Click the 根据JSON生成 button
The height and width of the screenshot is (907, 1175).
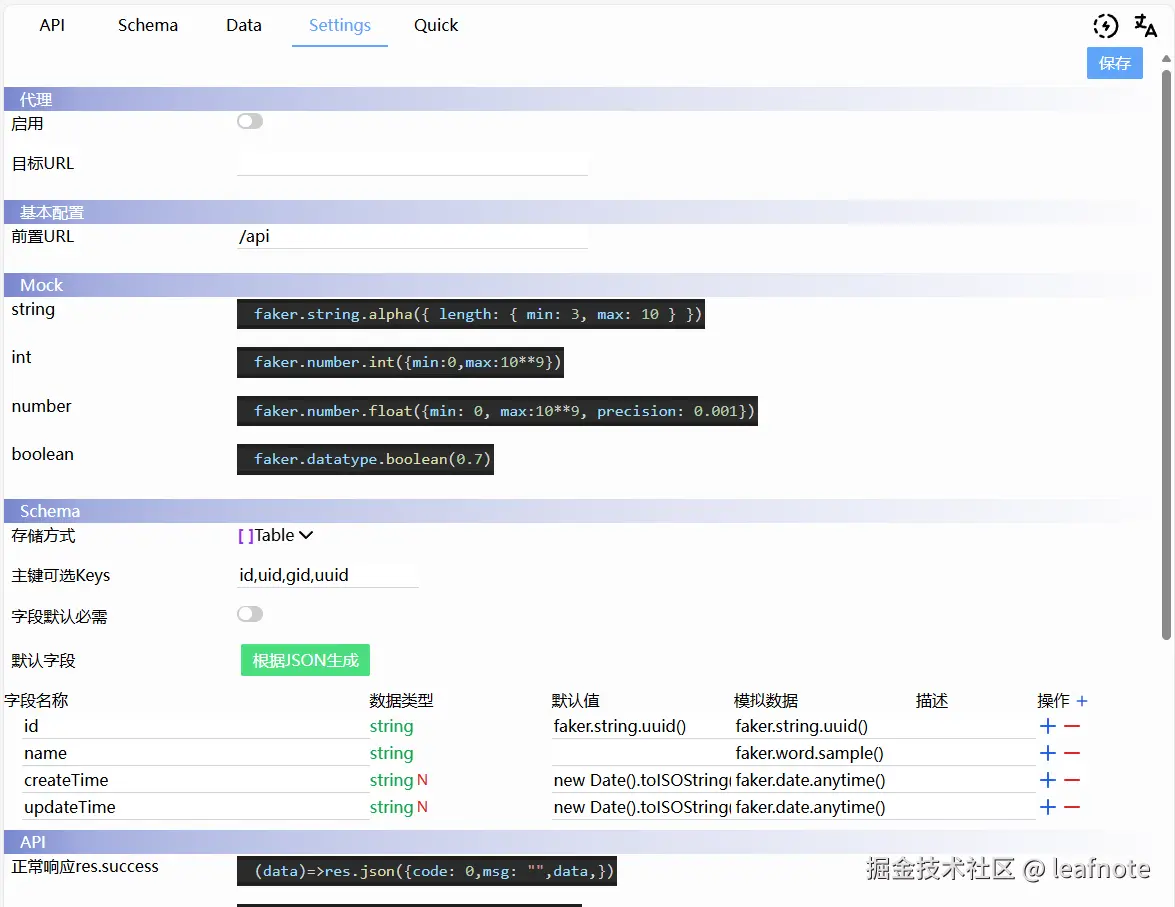[305, 660]
